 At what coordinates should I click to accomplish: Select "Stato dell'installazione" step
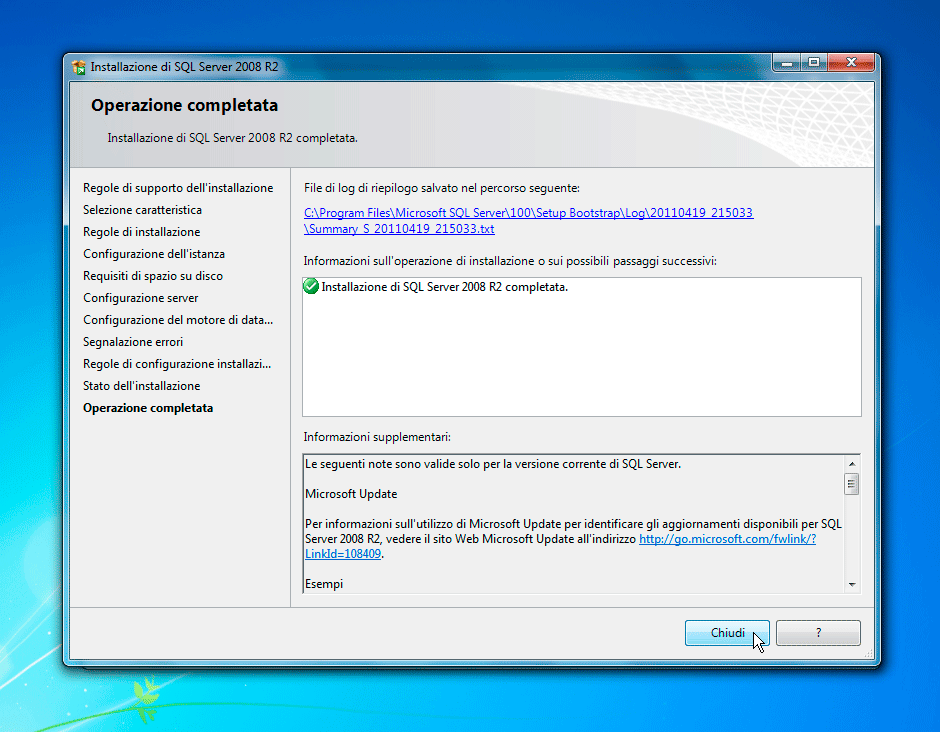pyautogui.click(x=141, y=385)
